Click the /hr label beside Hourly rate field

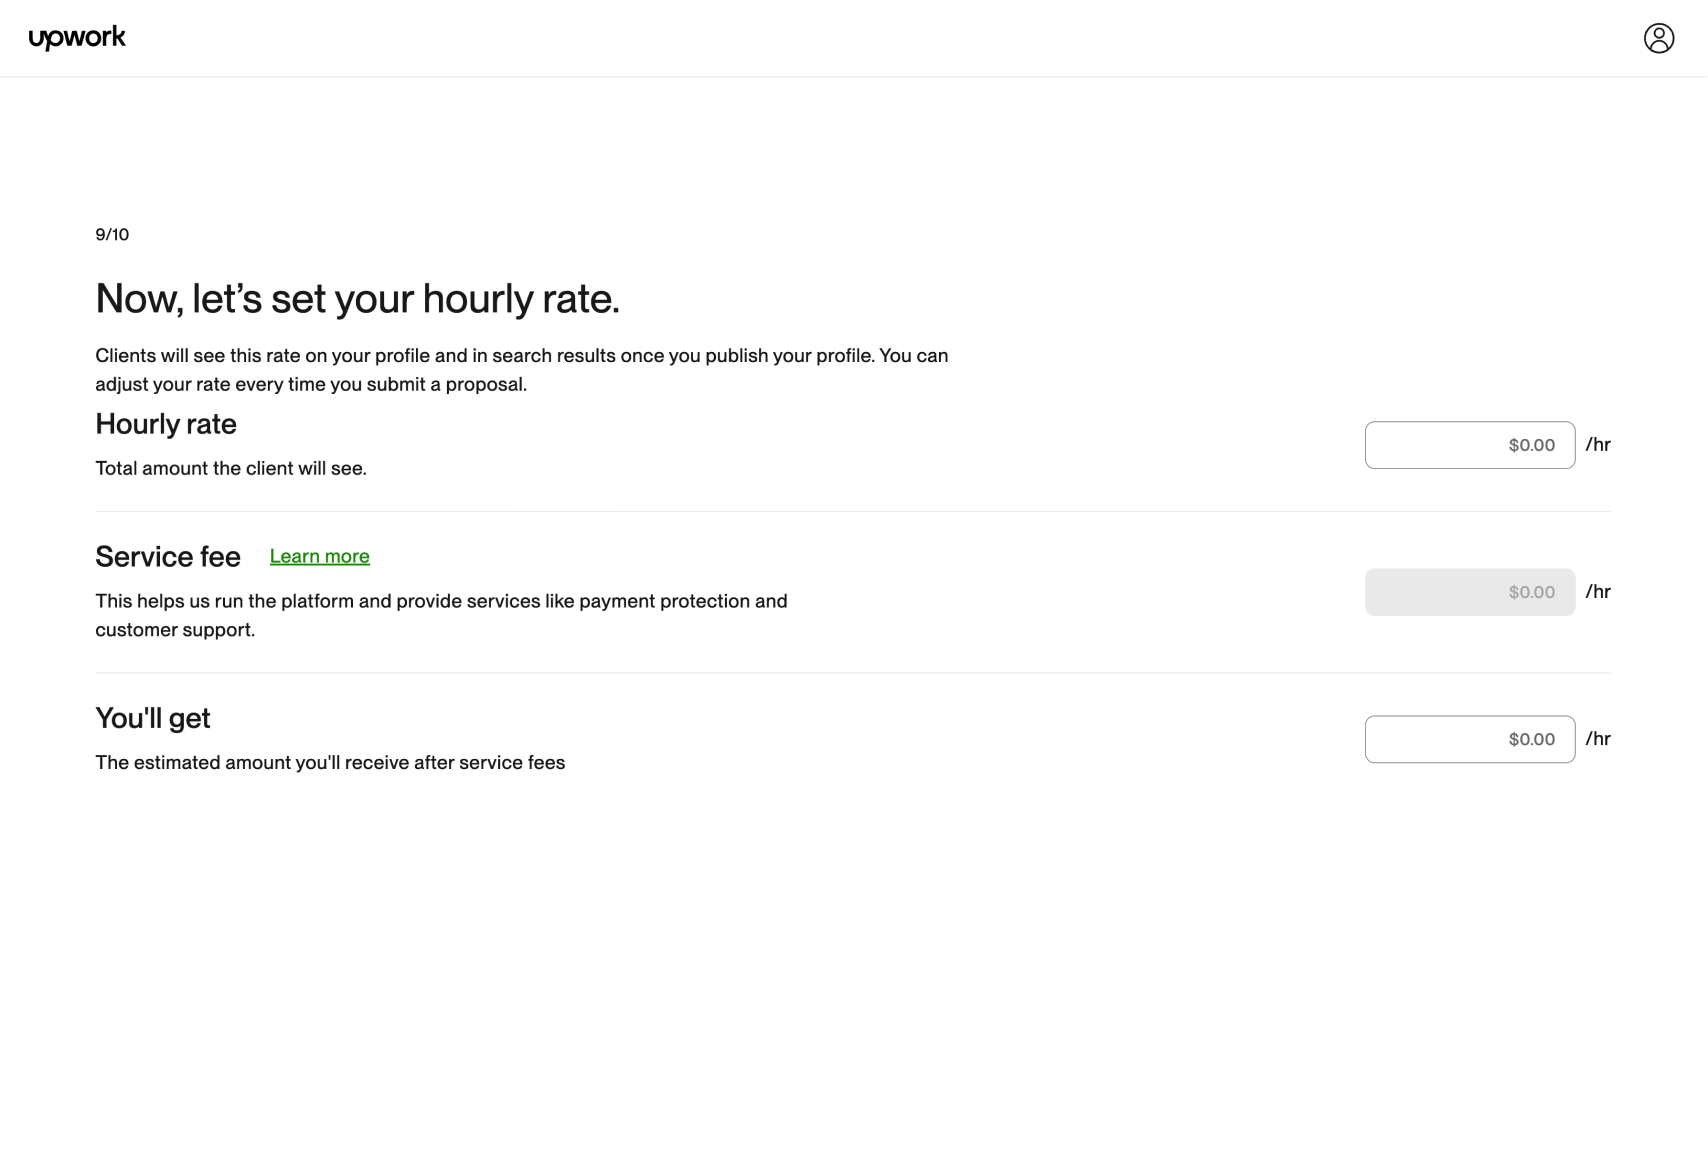click(1598, 445)
